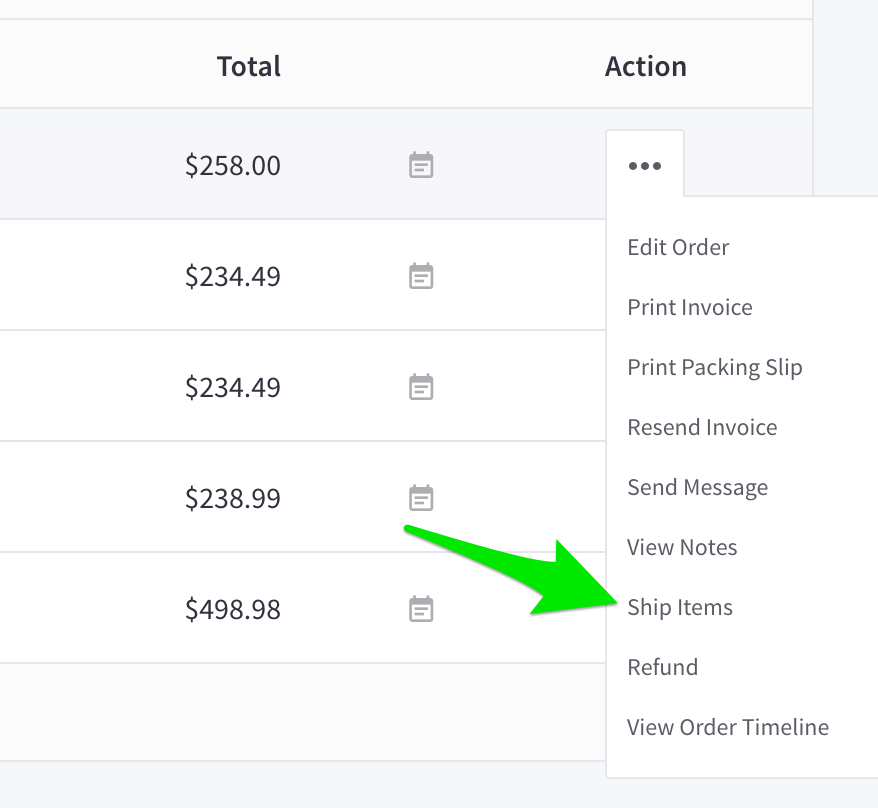878x808 pixels.
Task: Click calendar icon beside the $258.00 total
Action: (x=421, y=165)
